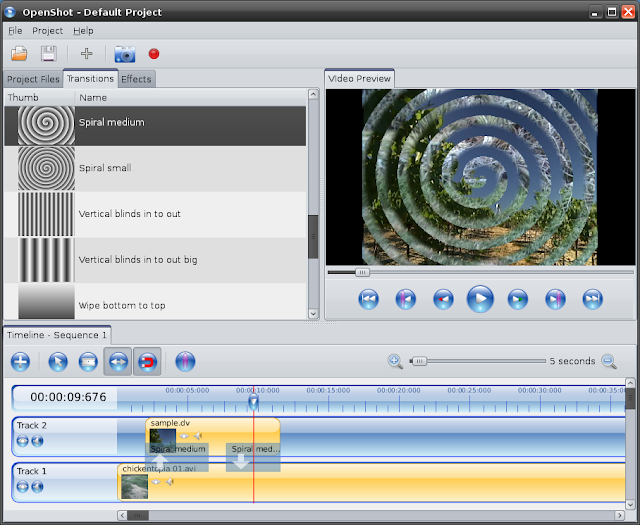Click the timeline zoom slider handle
This screenshot has height=525, width=640.
pyautogui.click(x=420, y=361)
